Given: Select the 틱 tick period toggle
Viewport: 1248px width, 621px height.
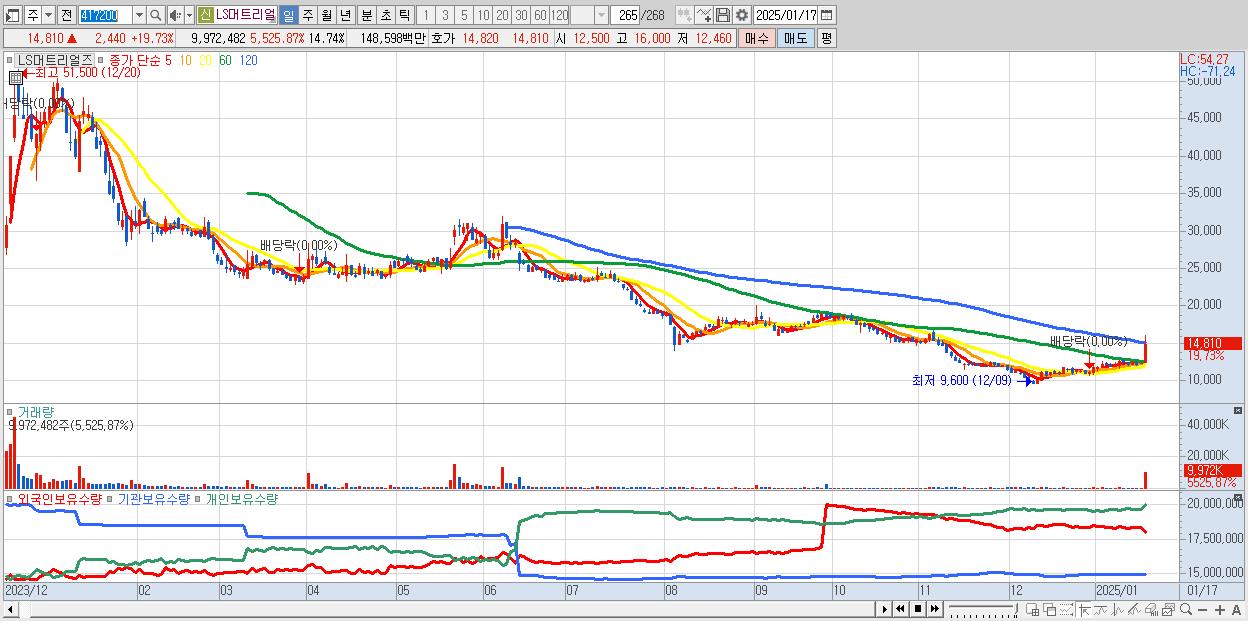Looking at the screenshot, I should tap(404, 15).
